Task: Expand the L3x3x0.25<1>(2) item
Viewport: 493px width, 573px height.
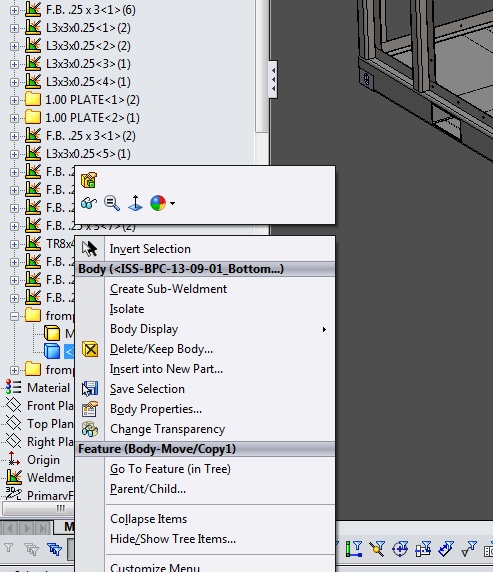Action: click(x=14, y=28)
